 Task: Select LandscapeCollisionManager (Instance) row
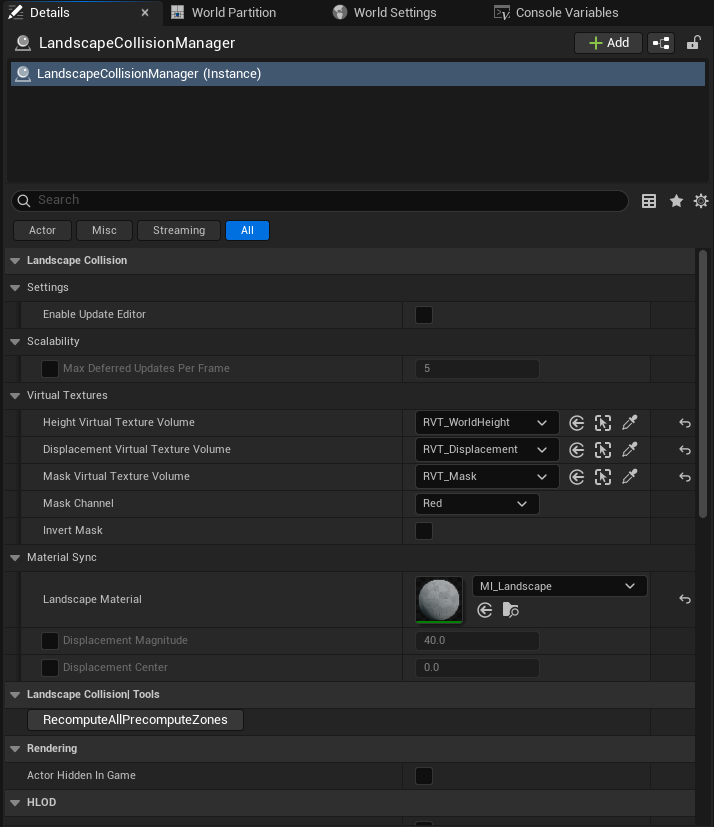(358, 74)
